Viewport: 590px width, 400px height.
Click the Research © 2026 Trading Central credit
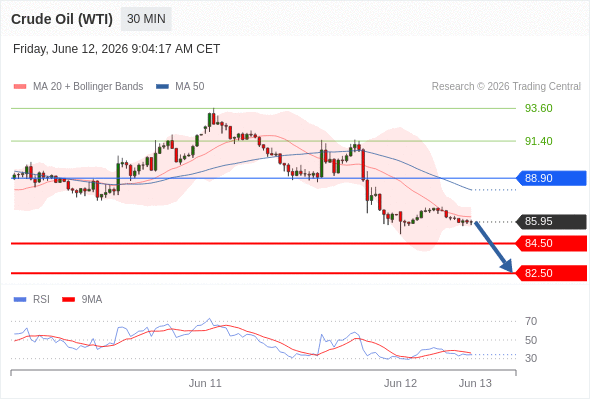[506, 87]
